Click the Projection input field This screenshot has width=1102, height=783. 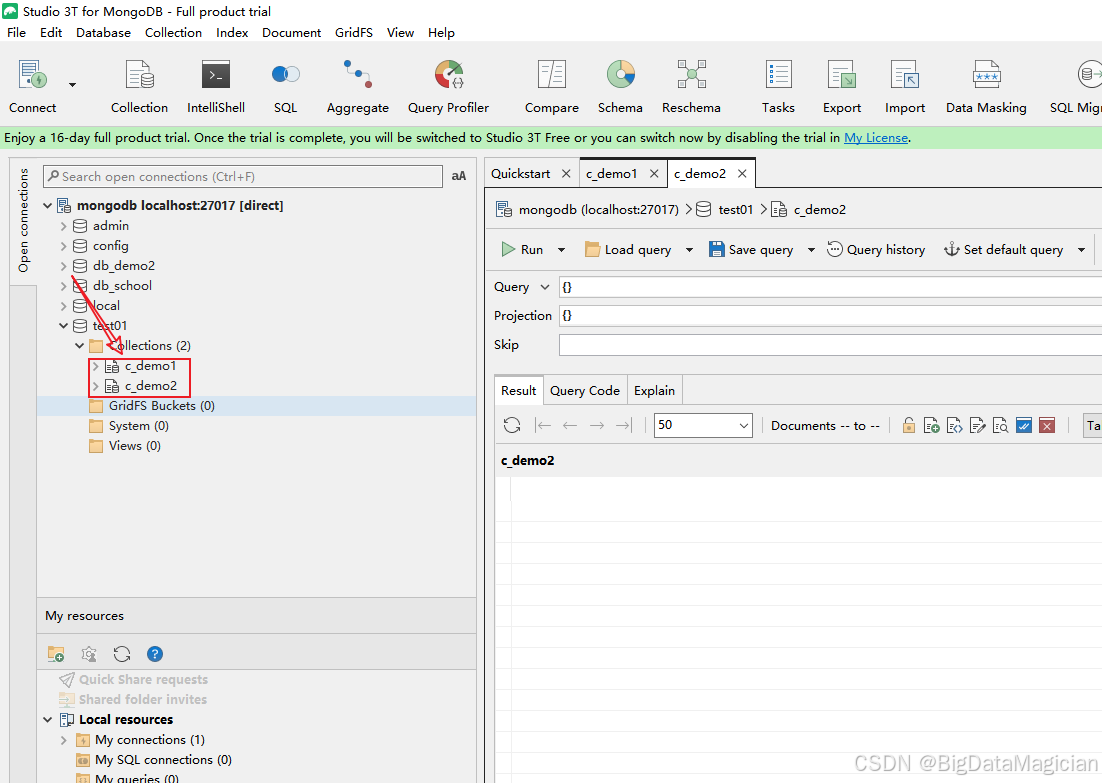coord(830,316)
